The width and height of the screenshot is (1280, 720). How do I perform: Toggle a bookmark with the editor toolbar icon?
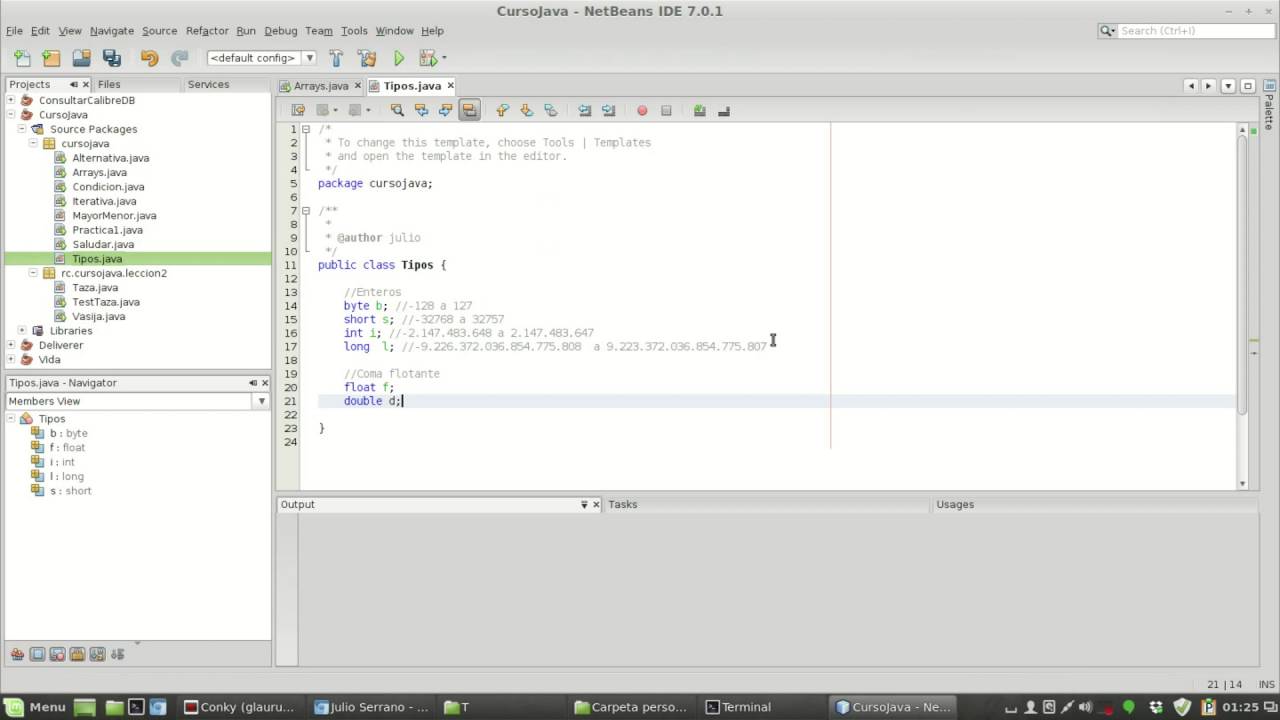pos(550,110)
